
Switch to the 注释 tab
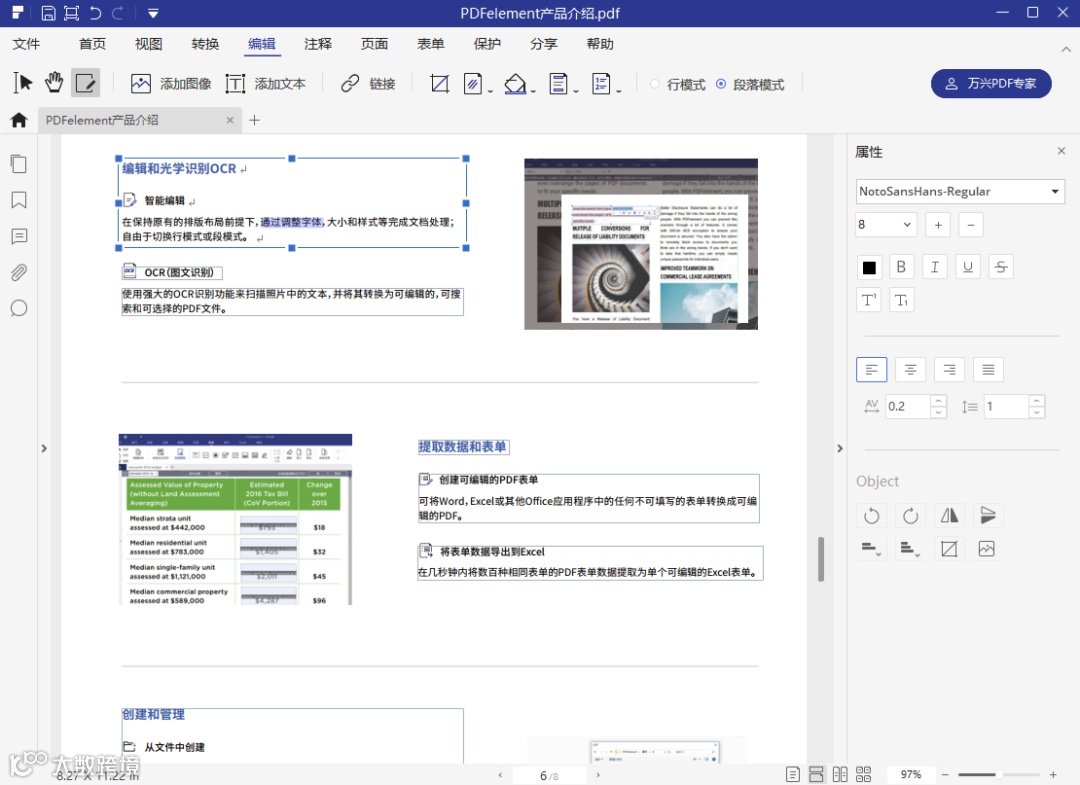tap(318, 44)
